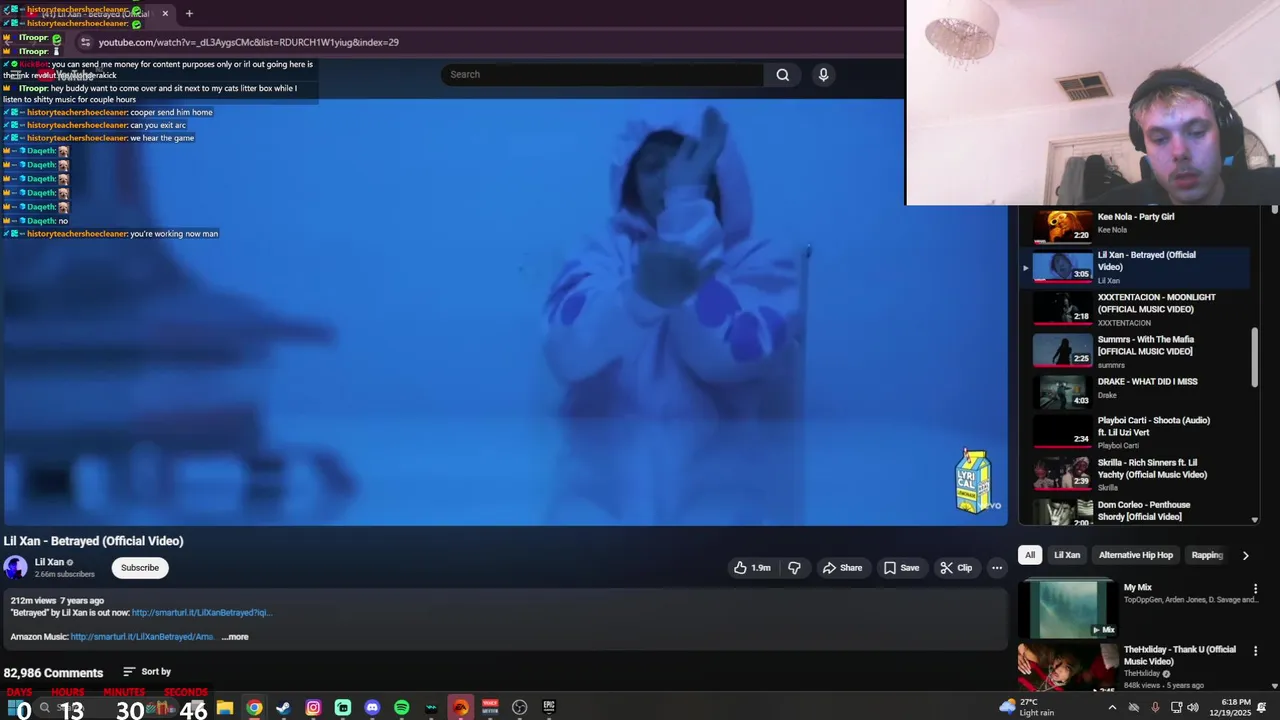Click the 212m views 7 years ago text

(57, 601)
